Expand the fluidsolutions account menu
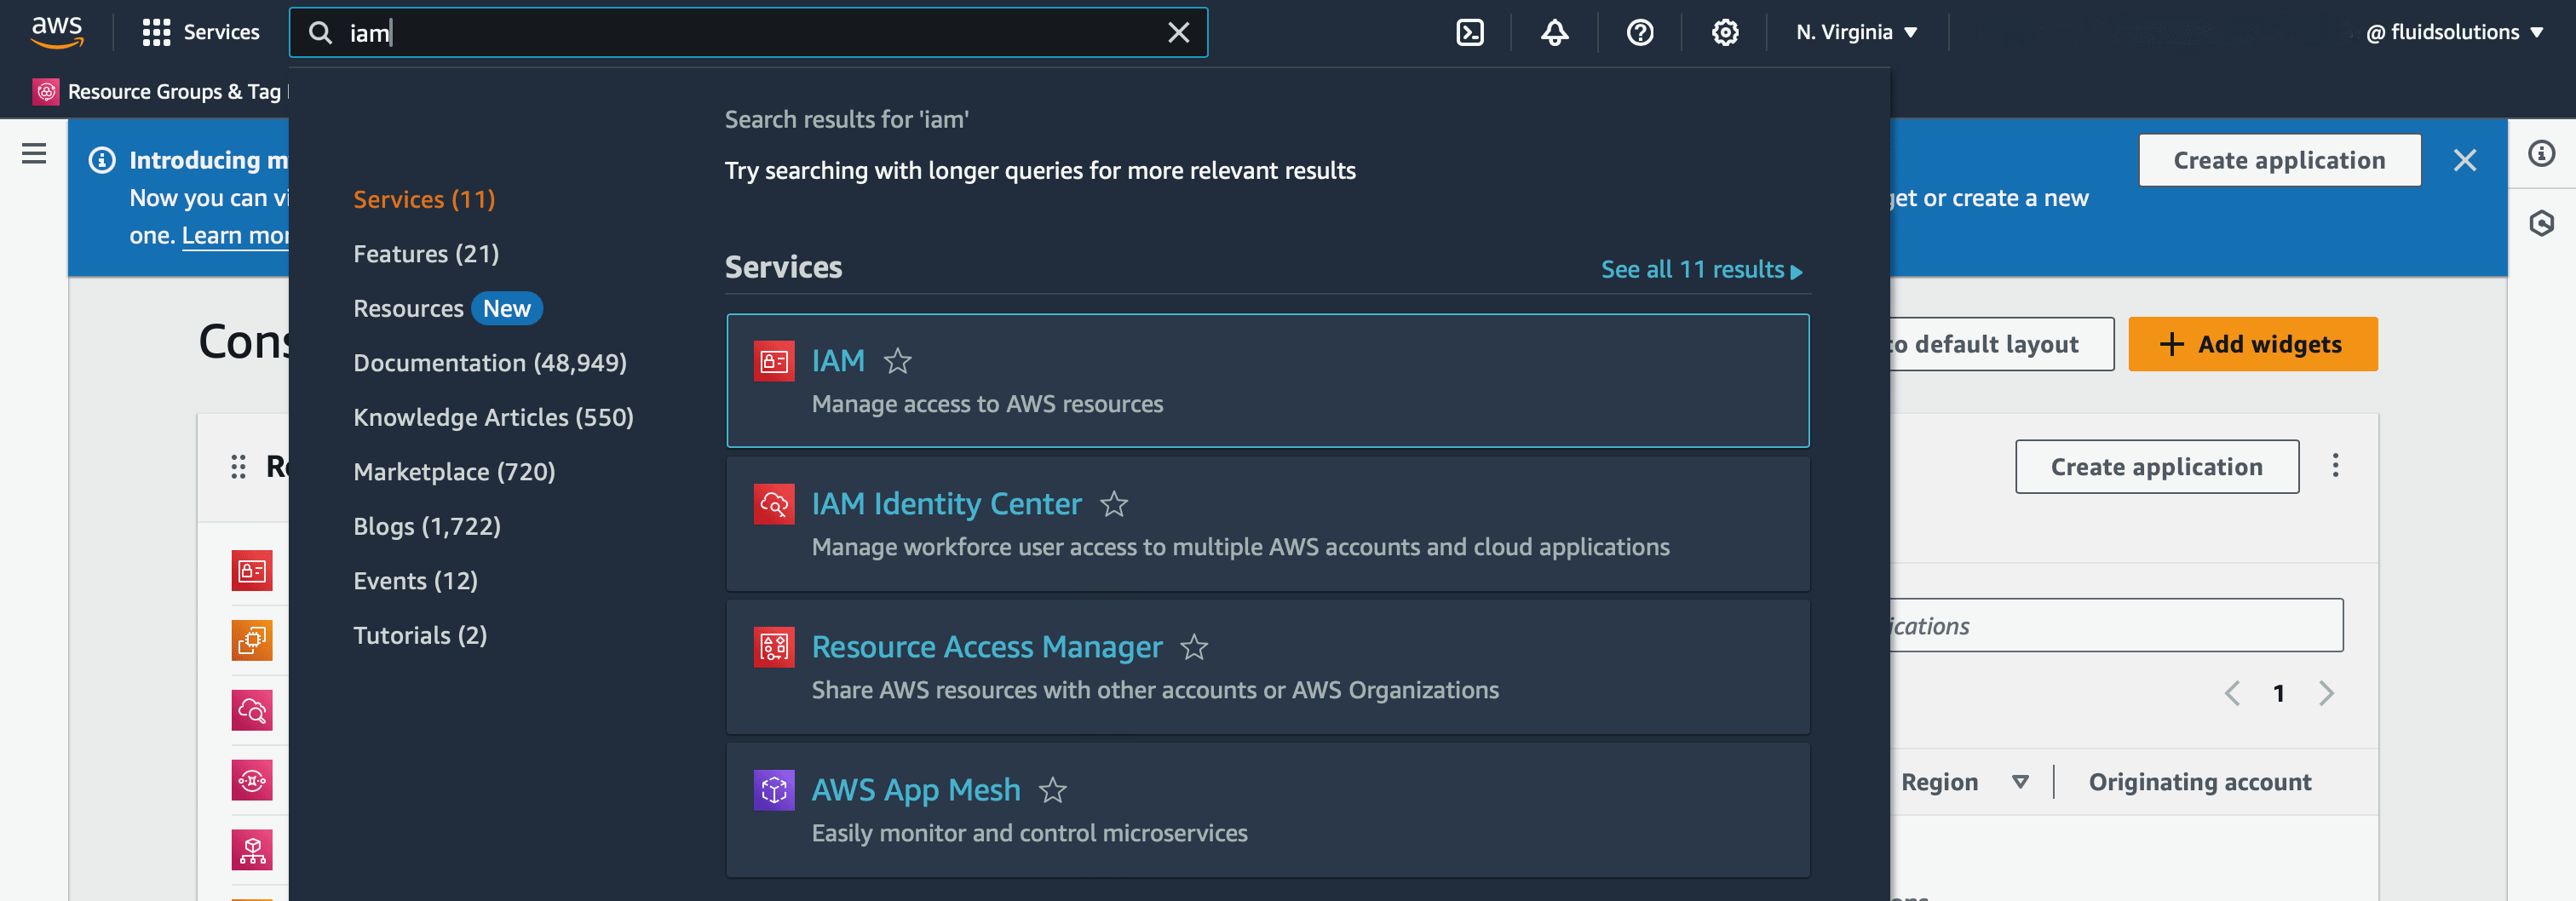The width and height of the screenshot is (2576, 901). (x=2453, y=32)
